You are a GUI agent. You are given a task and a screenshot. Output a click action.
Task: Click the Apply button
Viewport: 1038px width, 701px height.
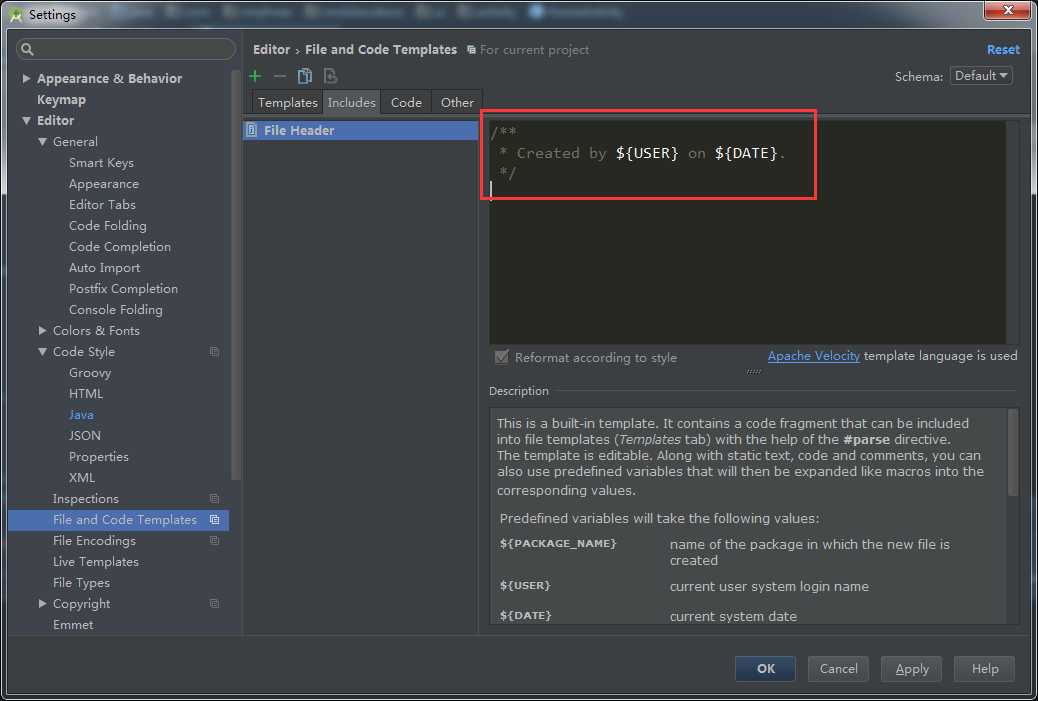coord(912,669)
